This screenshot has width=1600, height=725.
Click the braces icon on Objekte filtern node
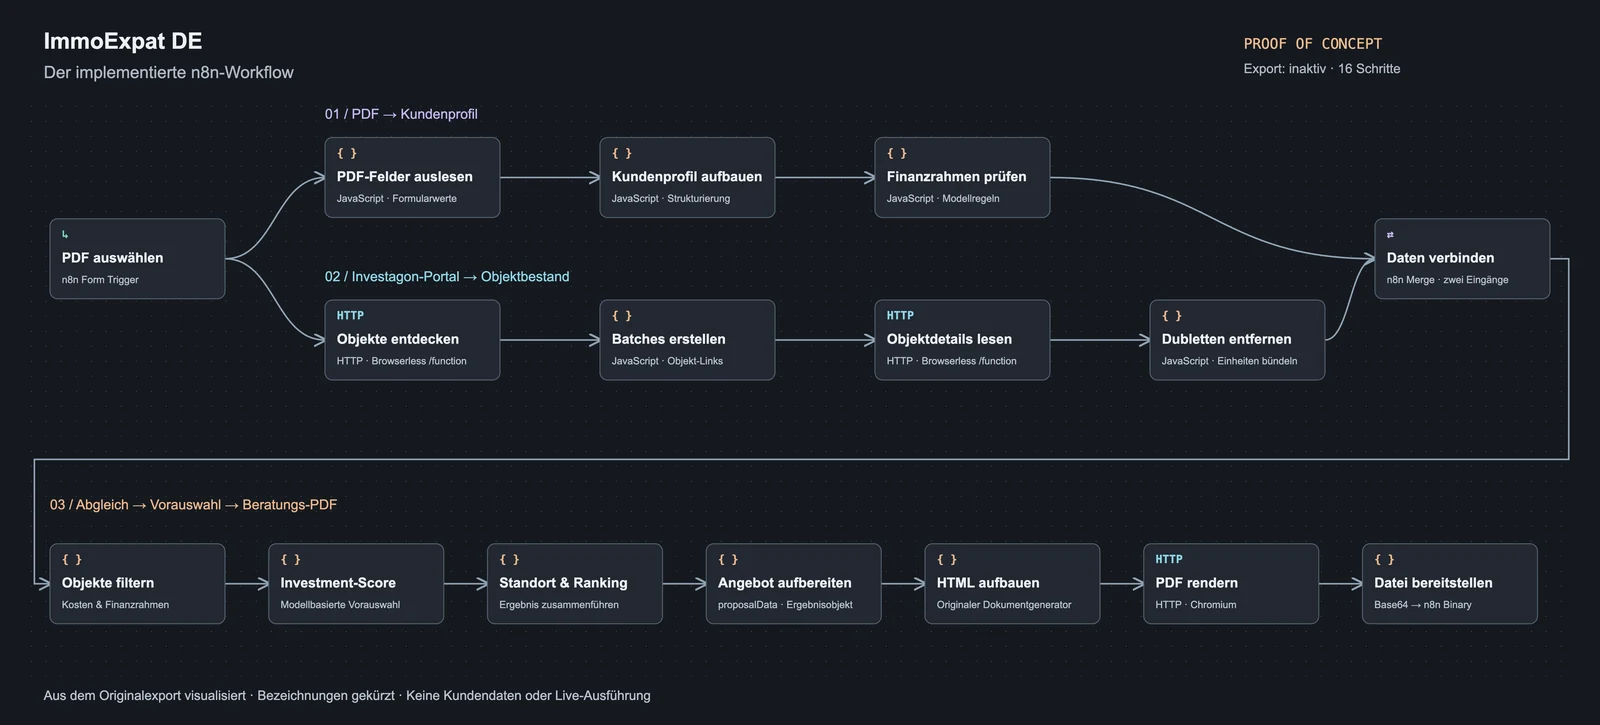click(x=72, y=560)
